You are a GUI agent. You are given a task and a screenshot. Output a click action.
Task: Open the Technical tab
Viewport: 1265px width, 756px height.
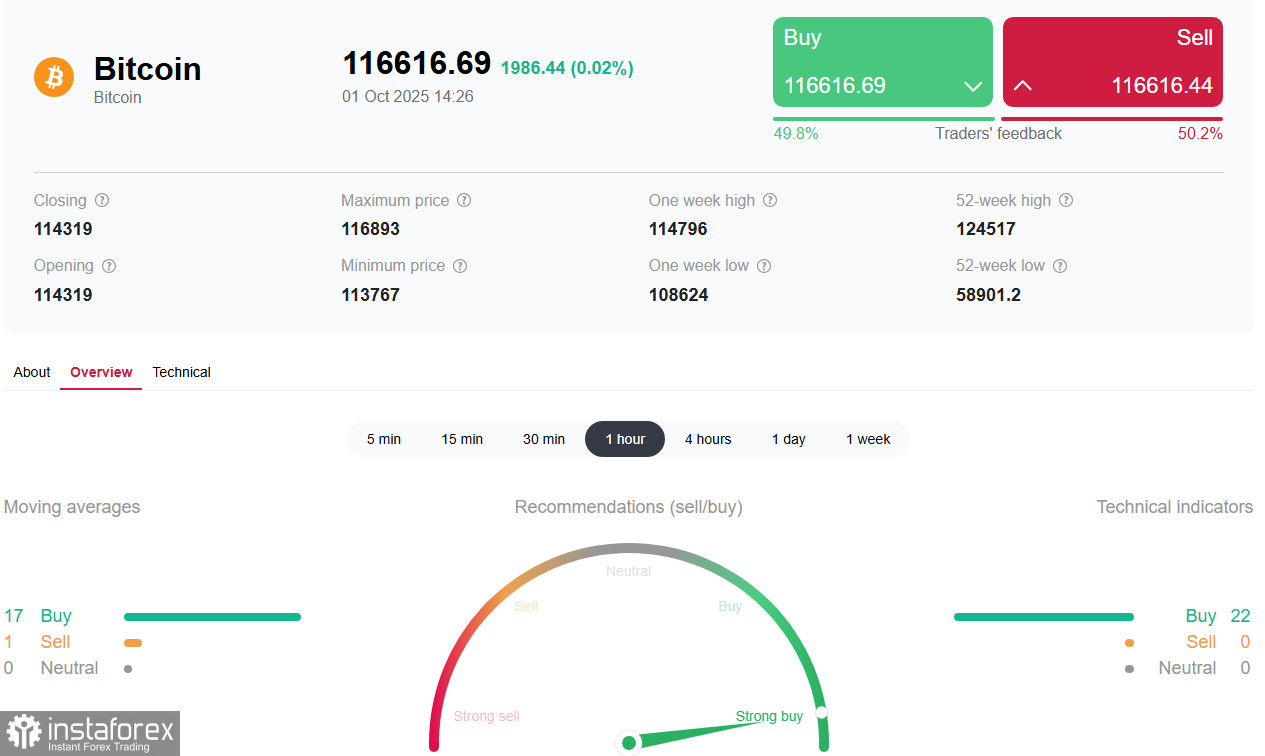click(x=181, y=372)
